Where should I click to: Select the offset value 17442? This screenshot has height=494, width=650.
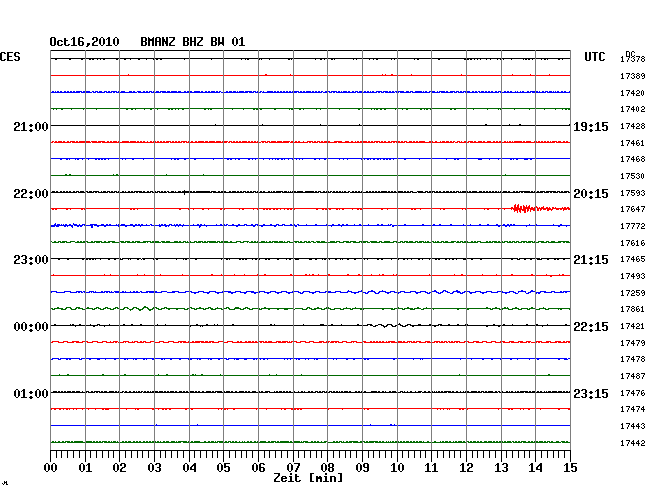(x=633, y=443)
